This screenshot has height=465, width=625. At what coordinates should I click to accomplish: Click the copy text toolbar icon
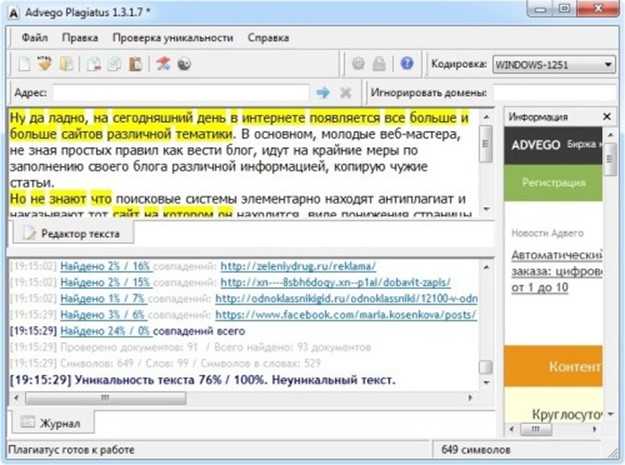pyautogui.click(x=114, y=64)
